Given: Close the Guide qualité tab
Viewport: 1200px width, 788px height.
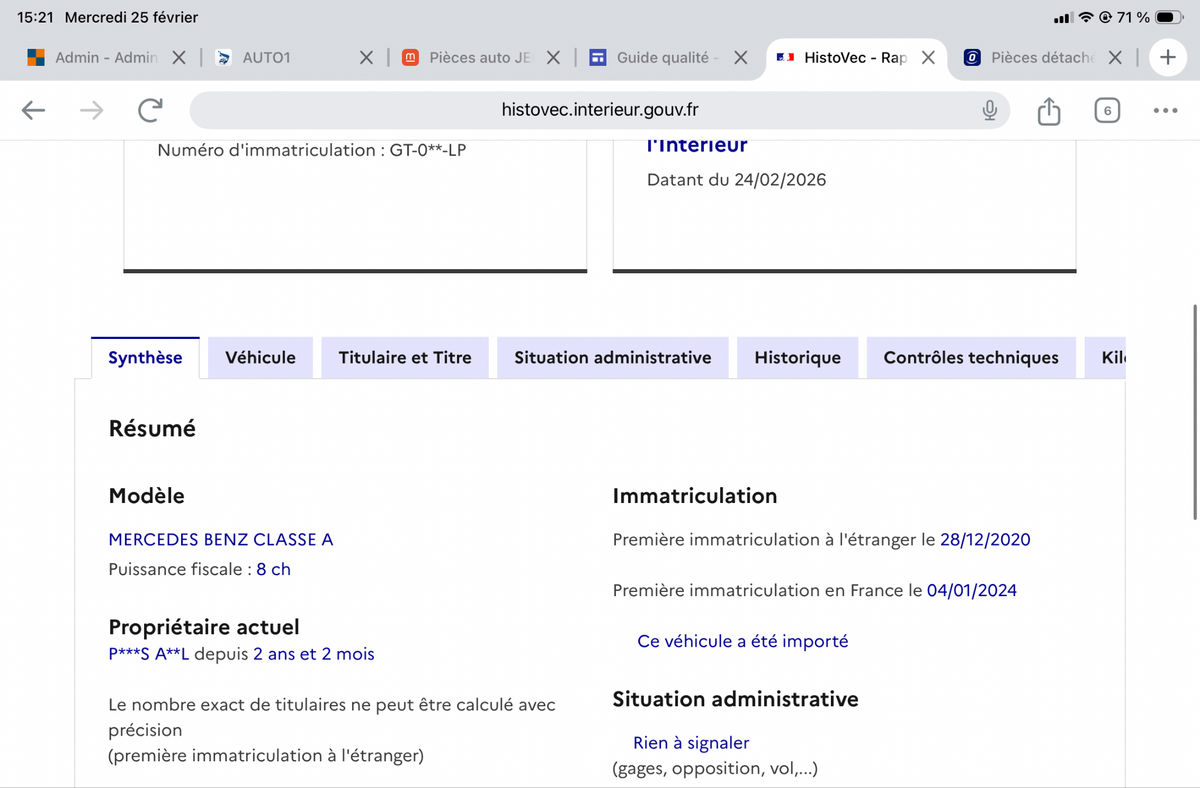Looking at the screenshot, I should [x=741, y=58].
